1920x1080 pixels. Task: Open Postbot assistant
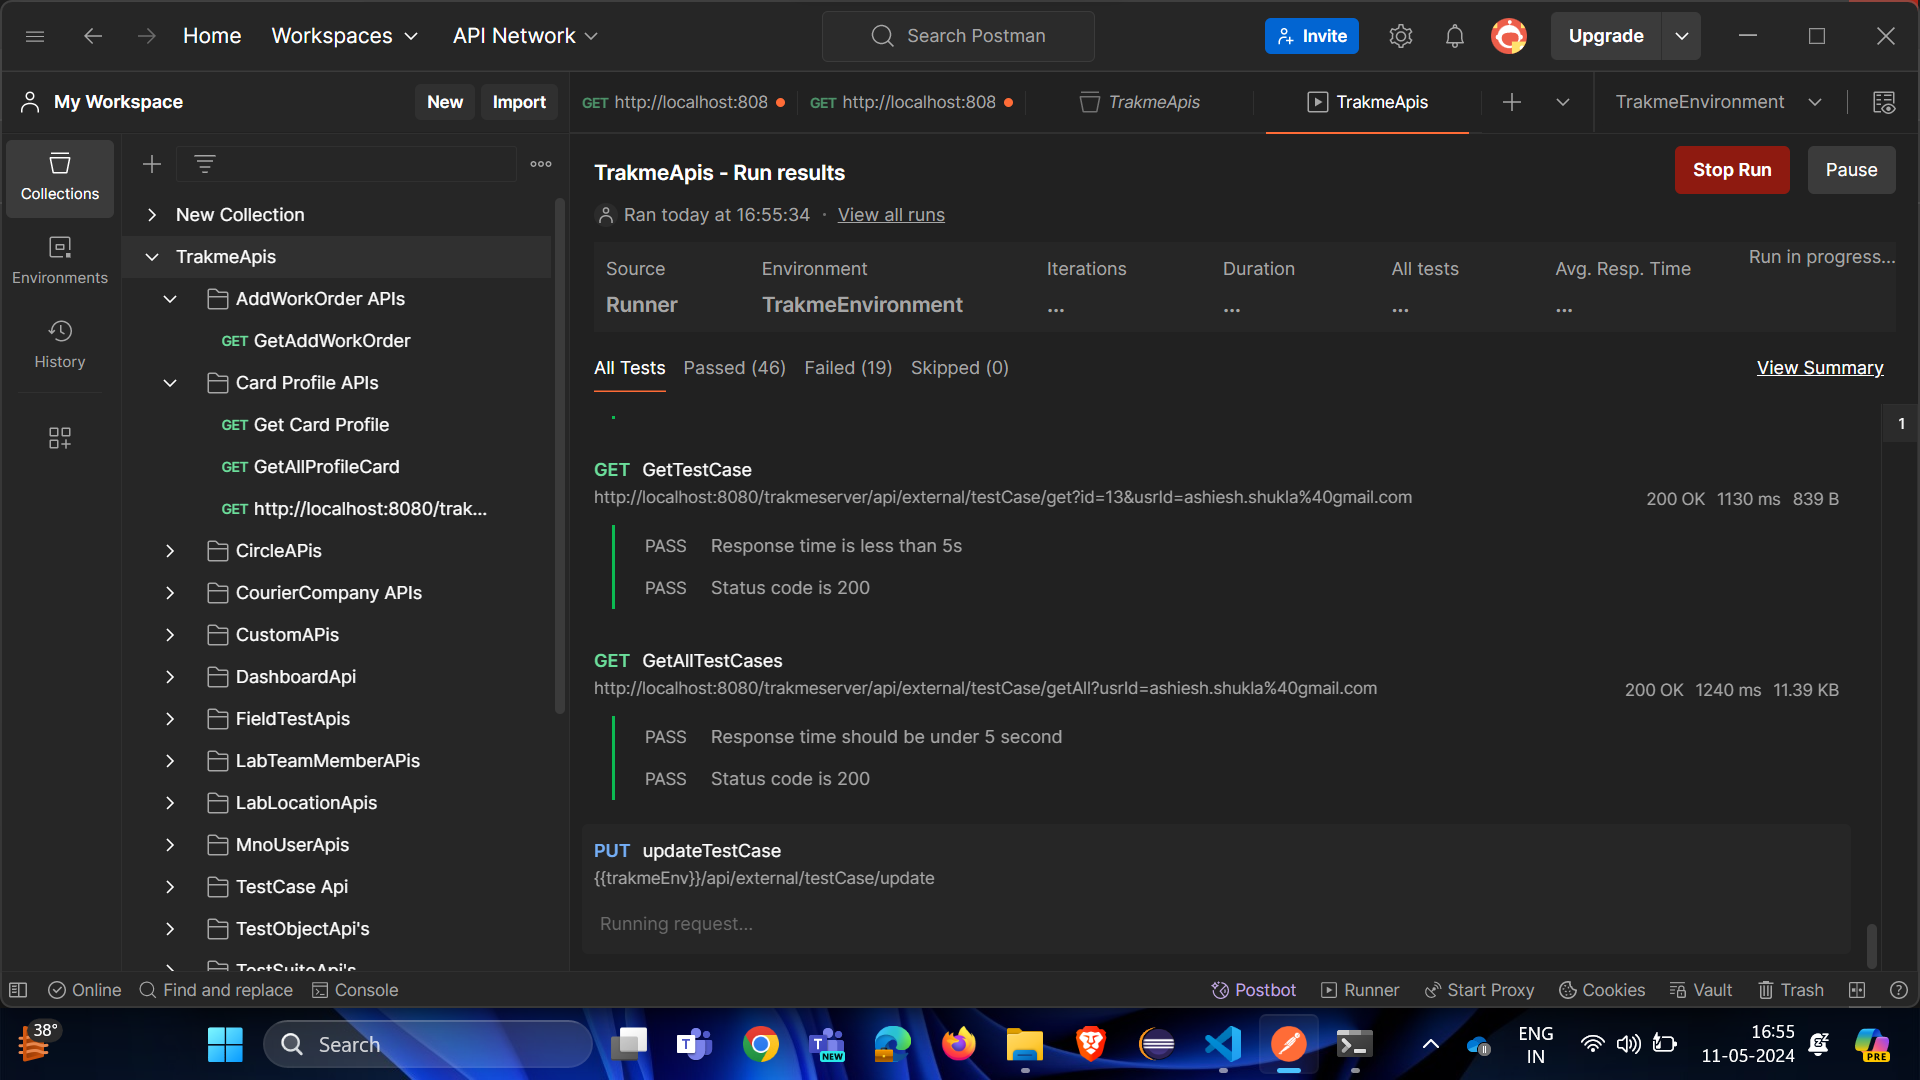1253,990
